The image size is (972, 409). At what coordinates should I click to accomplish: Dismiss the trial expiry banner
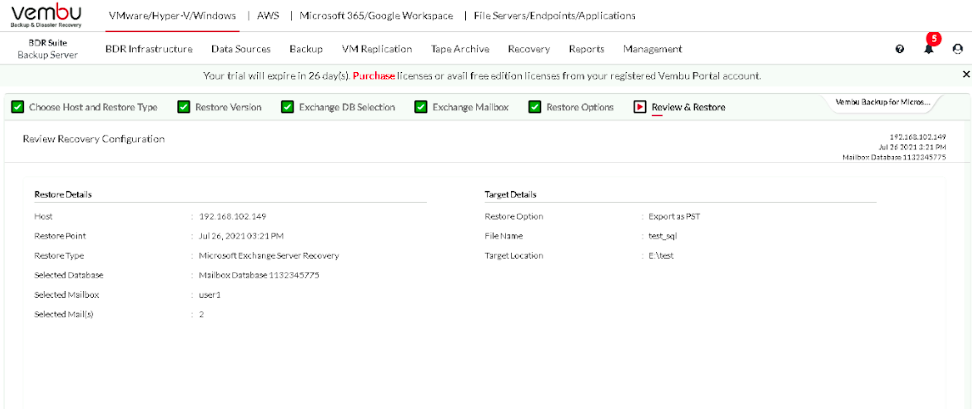pos(966,74)
